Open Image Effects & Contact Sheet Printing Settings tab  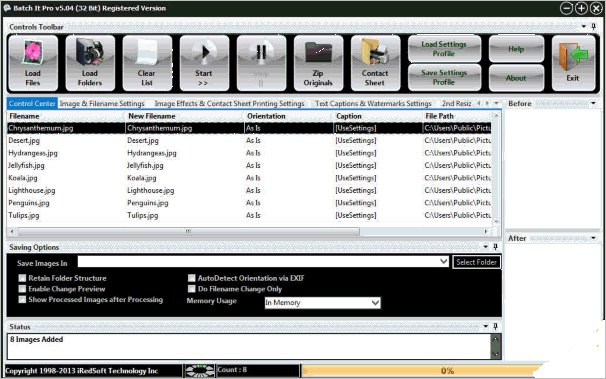[x=230, y=104]
